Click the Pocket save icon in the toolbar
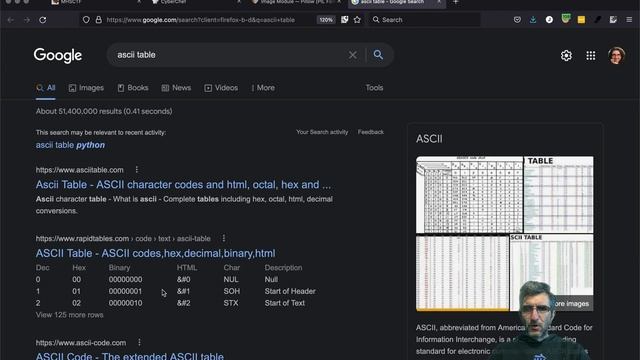Image resolution: width=640 pixels, height=360 pixels. (517, 20)
